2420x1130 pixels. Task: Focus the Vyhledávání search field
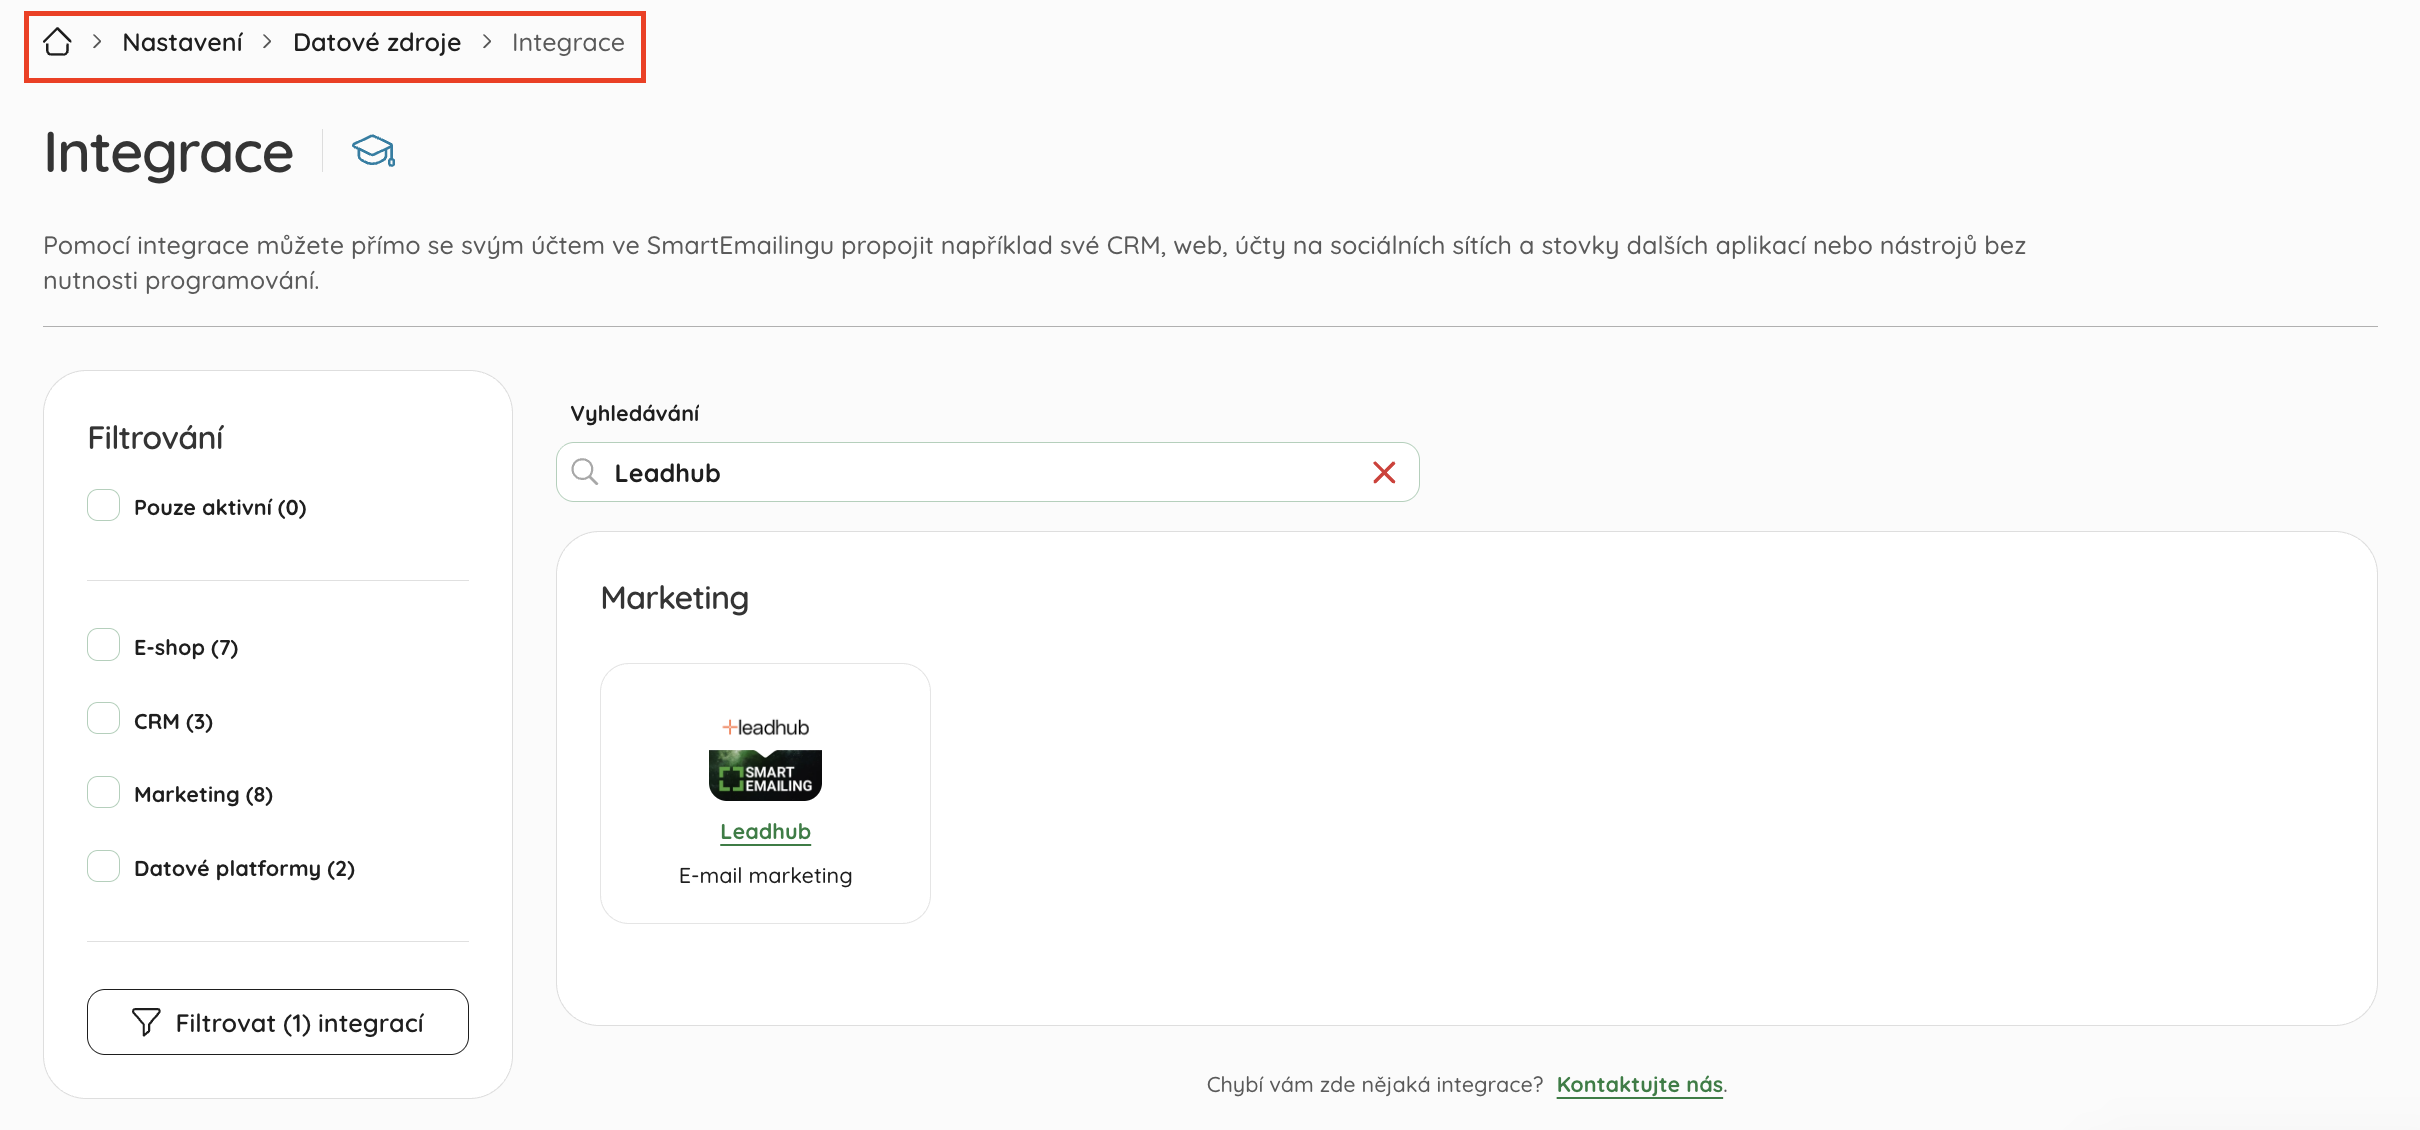[x=988, y=472]
